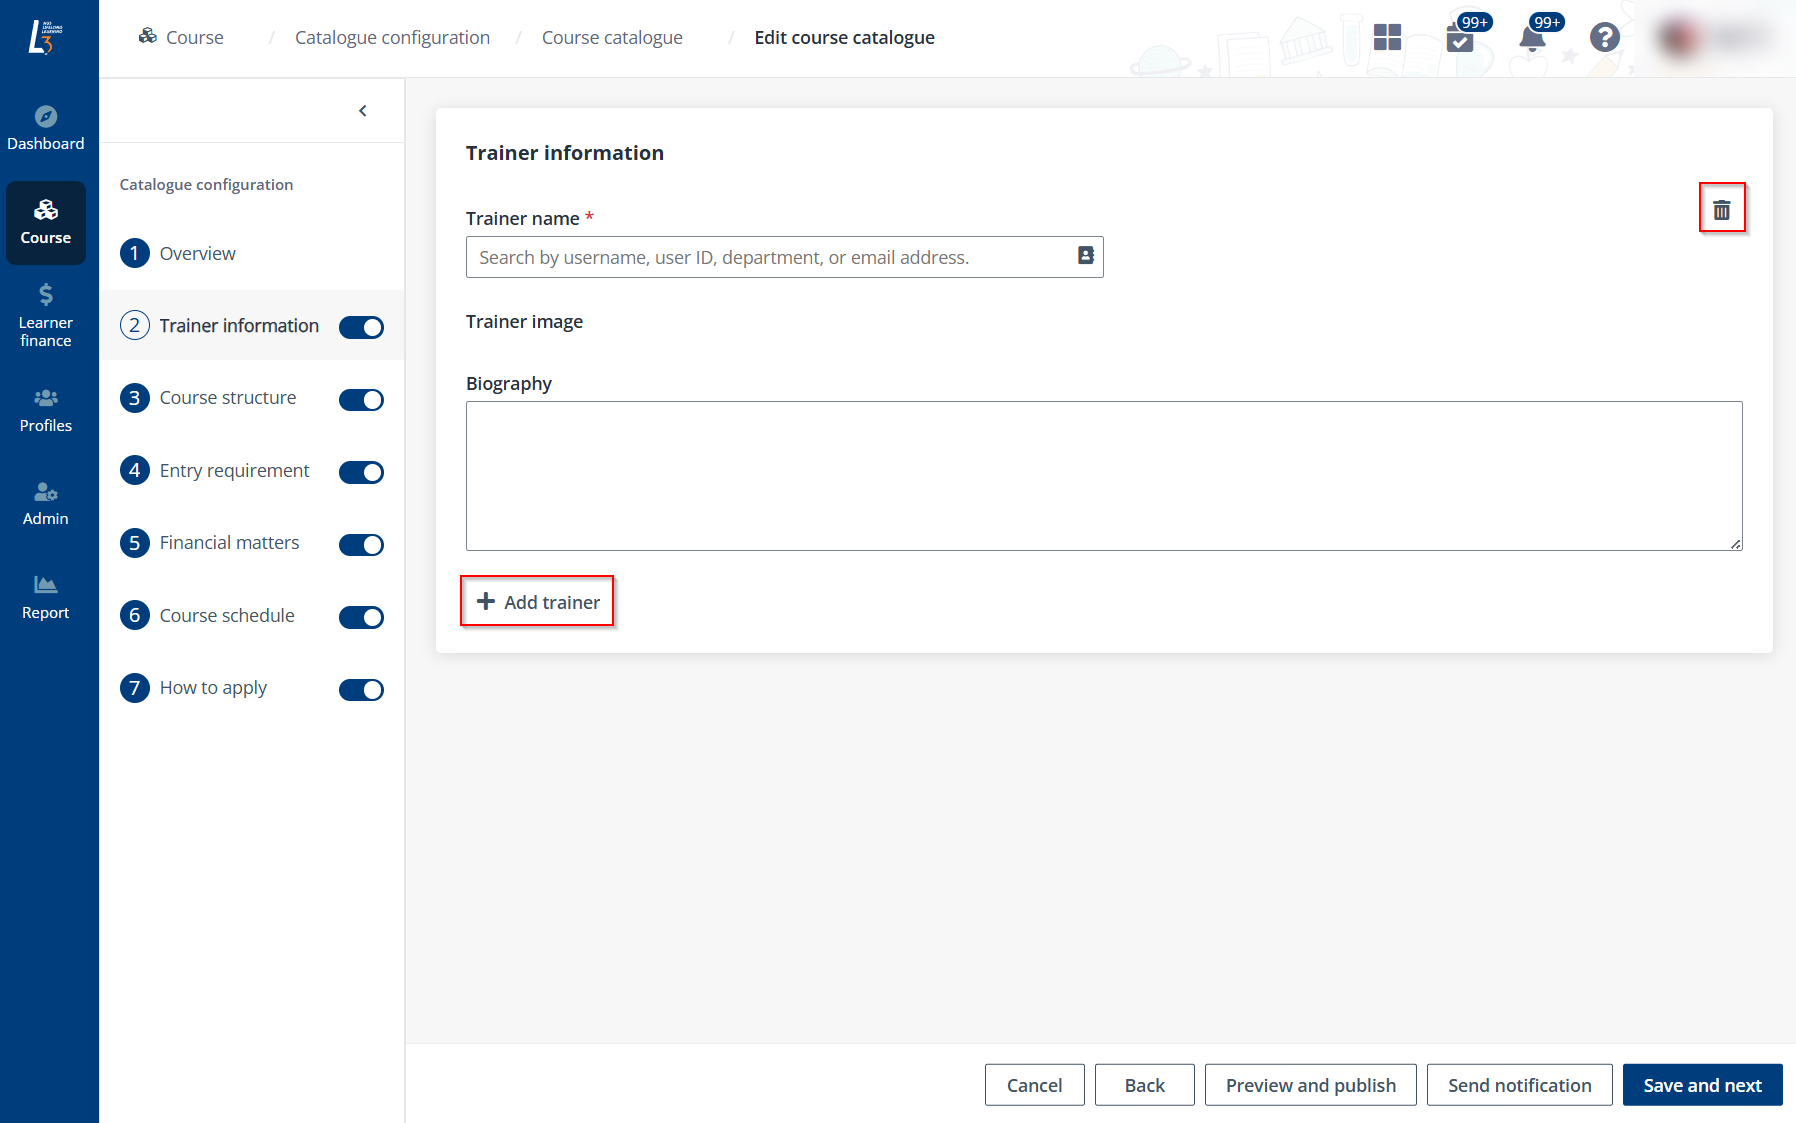Open the help question mark icon
The image size is (1796, 1123).
click(x=1604, y=38)
